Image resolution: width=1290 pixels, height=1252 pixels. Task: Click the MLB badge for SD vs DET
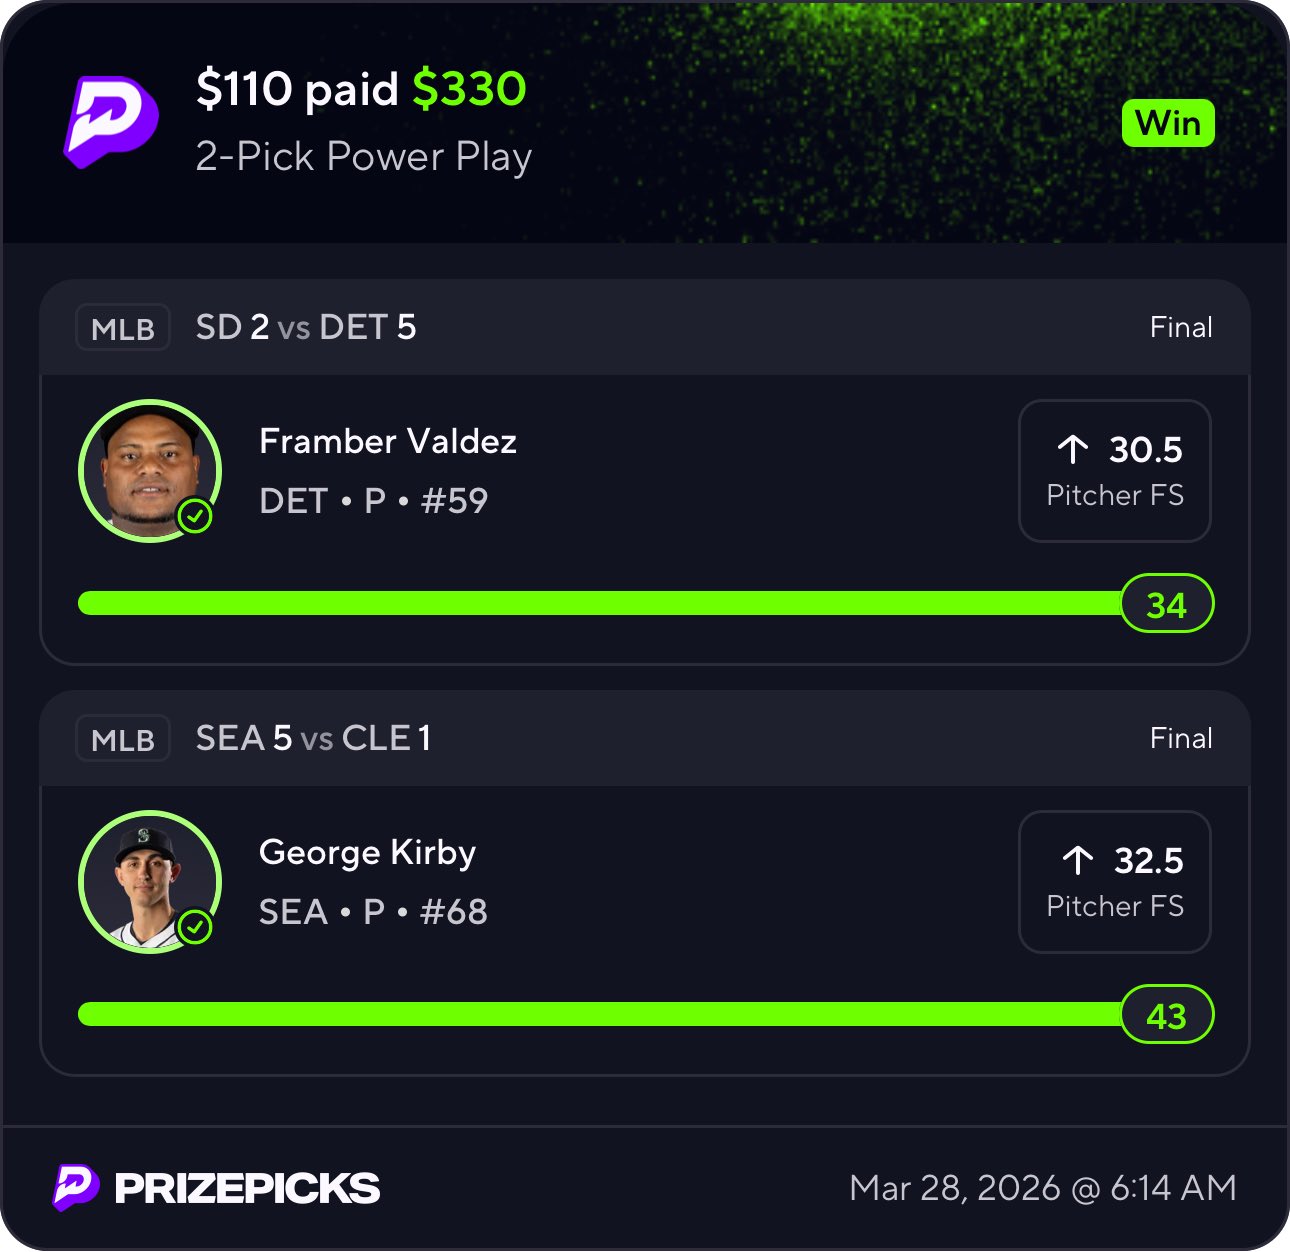pos(122,328)
